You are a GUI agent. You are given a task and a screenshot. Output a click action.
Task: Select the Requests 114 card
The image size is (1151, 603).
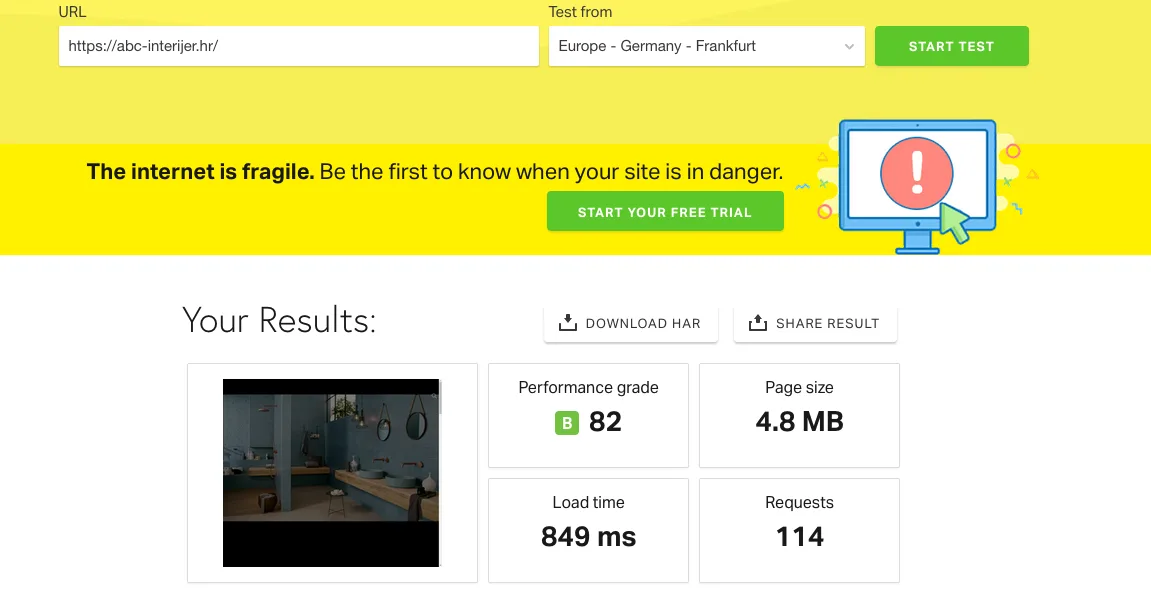tap(799, 530)
